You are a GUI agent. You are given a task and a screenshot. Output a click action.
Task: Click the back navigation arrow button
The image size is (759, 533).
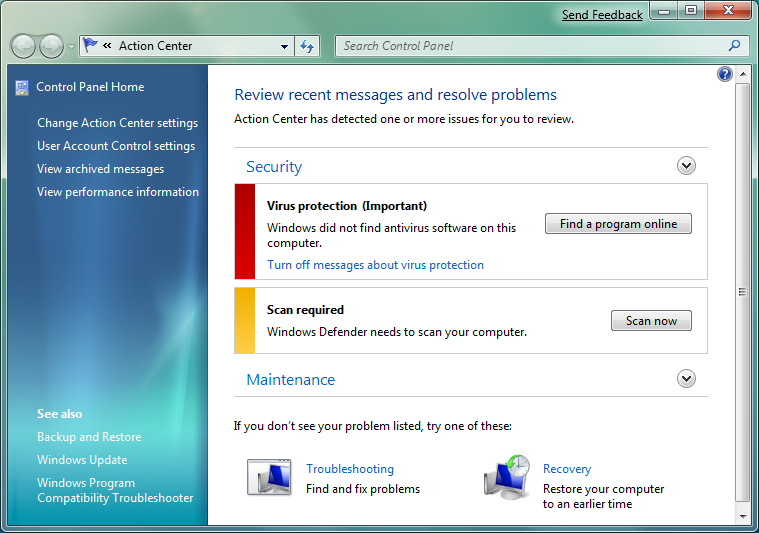[23, 46]
